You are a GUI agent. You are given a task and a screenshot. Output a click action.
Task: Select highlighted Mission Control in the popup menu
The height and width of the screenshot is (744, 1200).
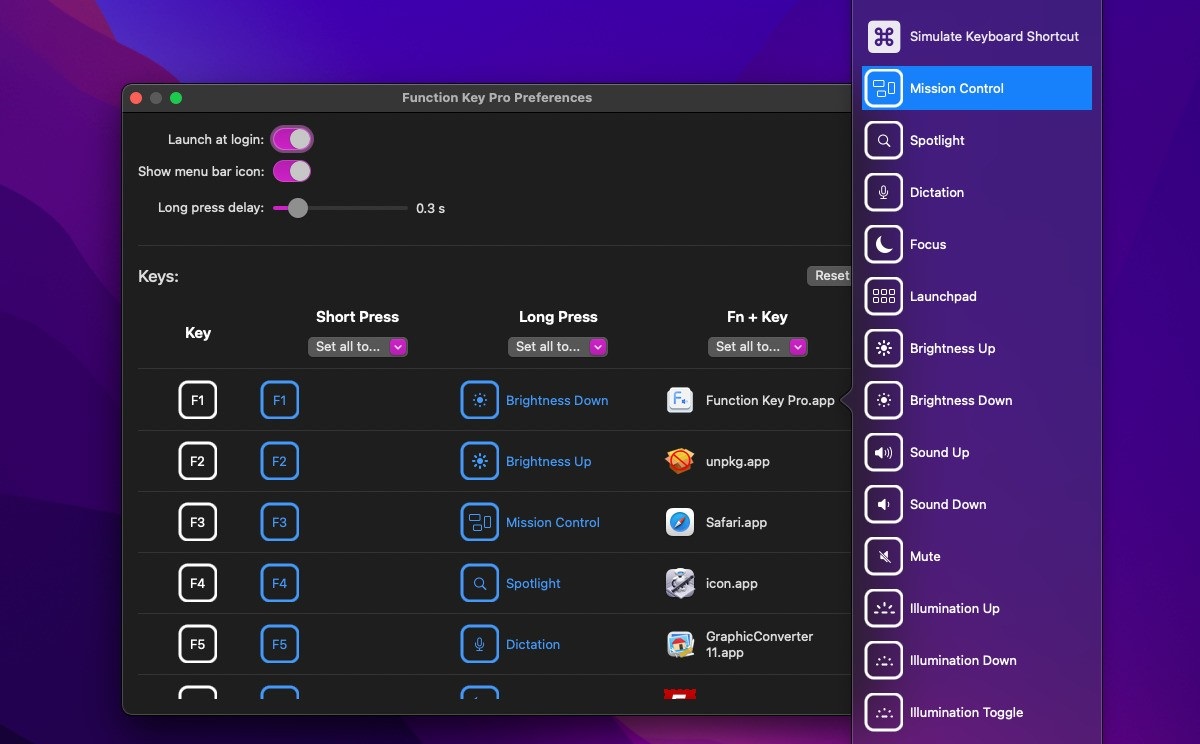pyautogui.click(x=977, y=88)
